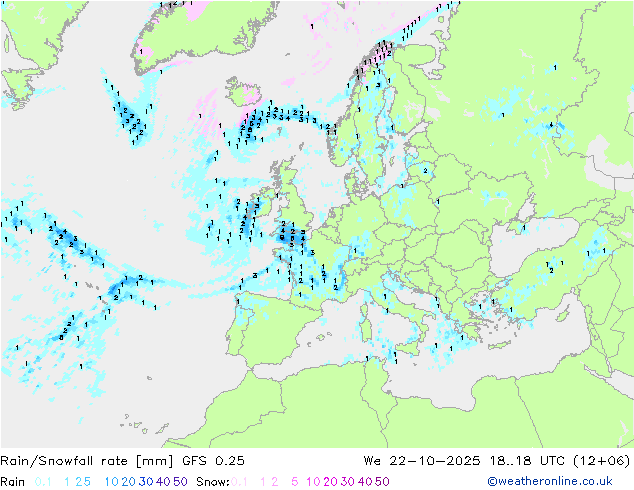Click the weatheronline.co.uk copyright link
This screenshot has width=634, height=490.
click(550, 481)
